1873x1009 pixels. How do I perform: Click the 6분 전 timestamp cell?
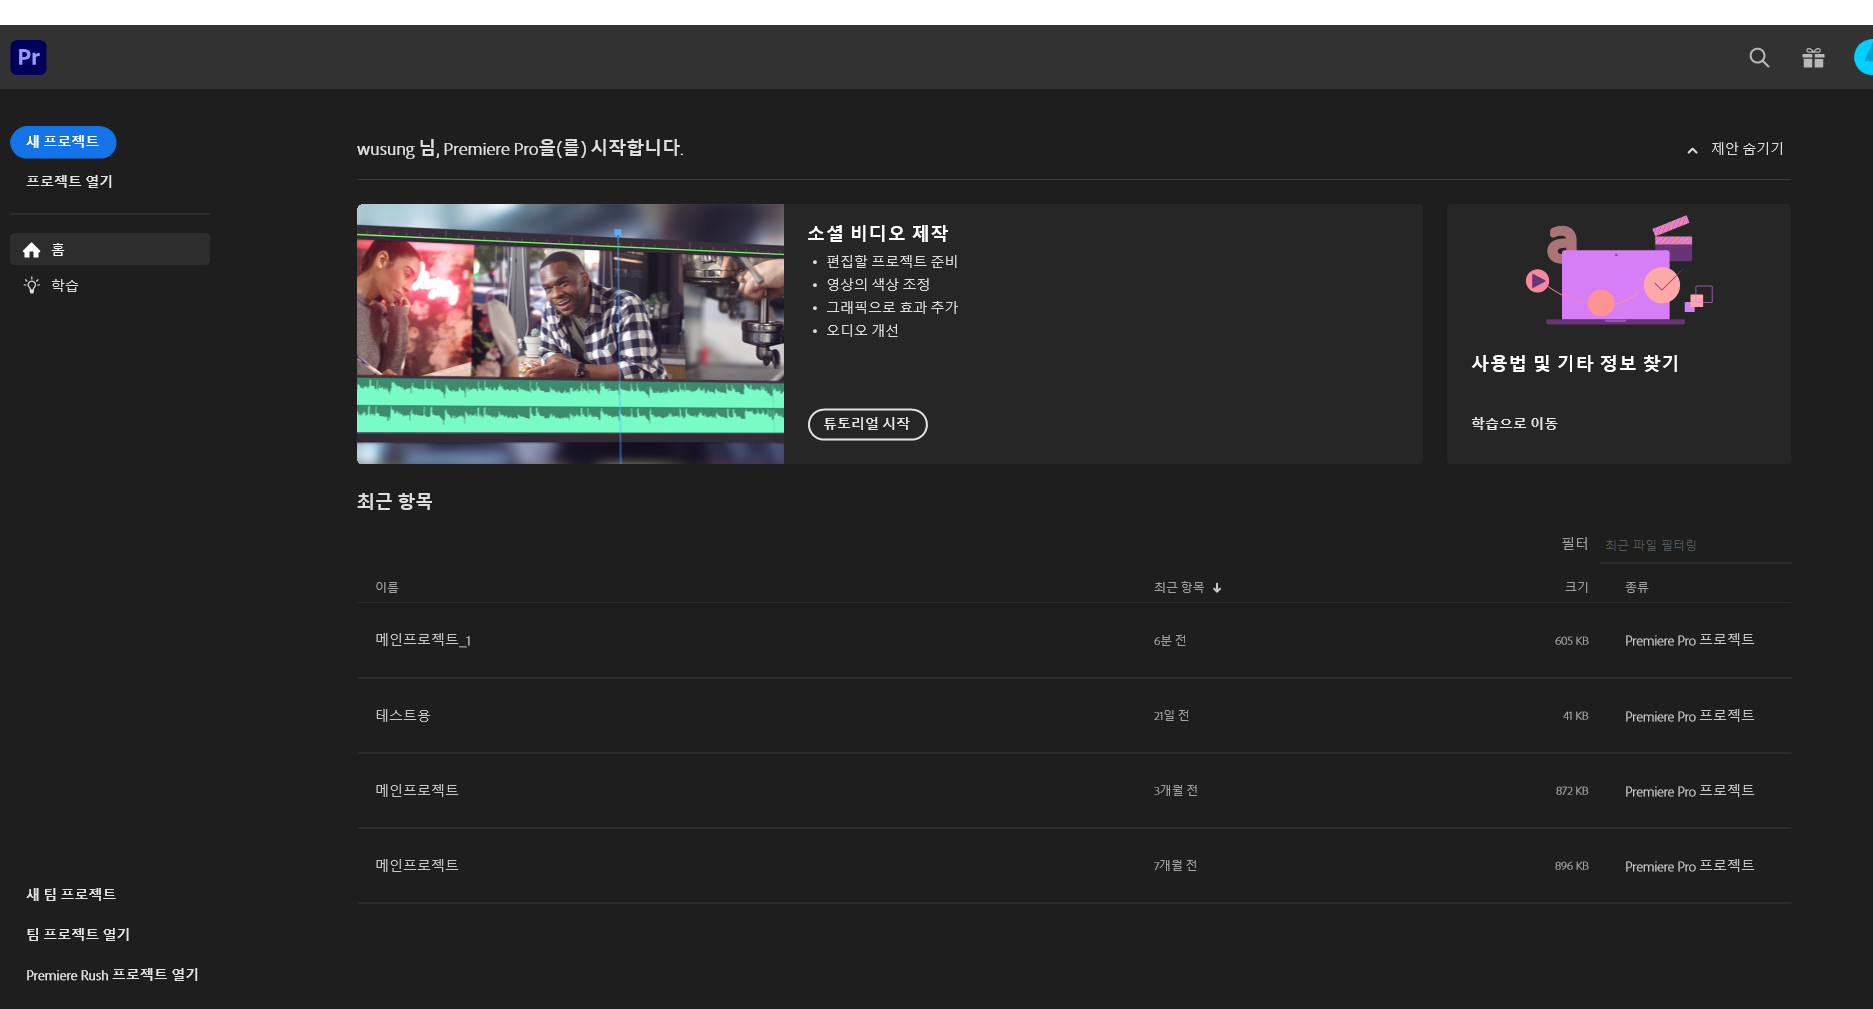1170,641
